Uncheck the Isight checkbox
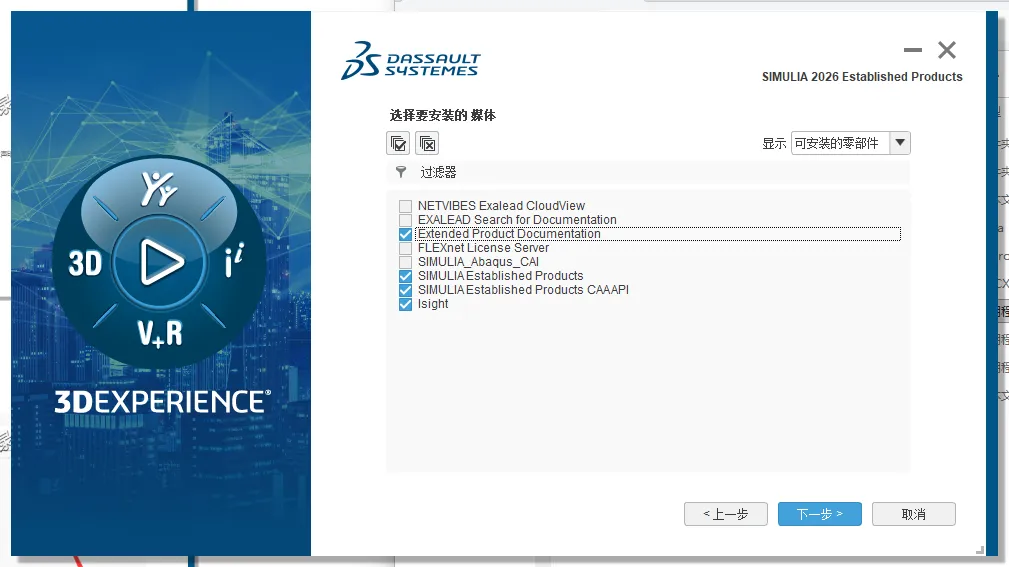The height and width of the screenshot is (567, 1009). (405, 304)
